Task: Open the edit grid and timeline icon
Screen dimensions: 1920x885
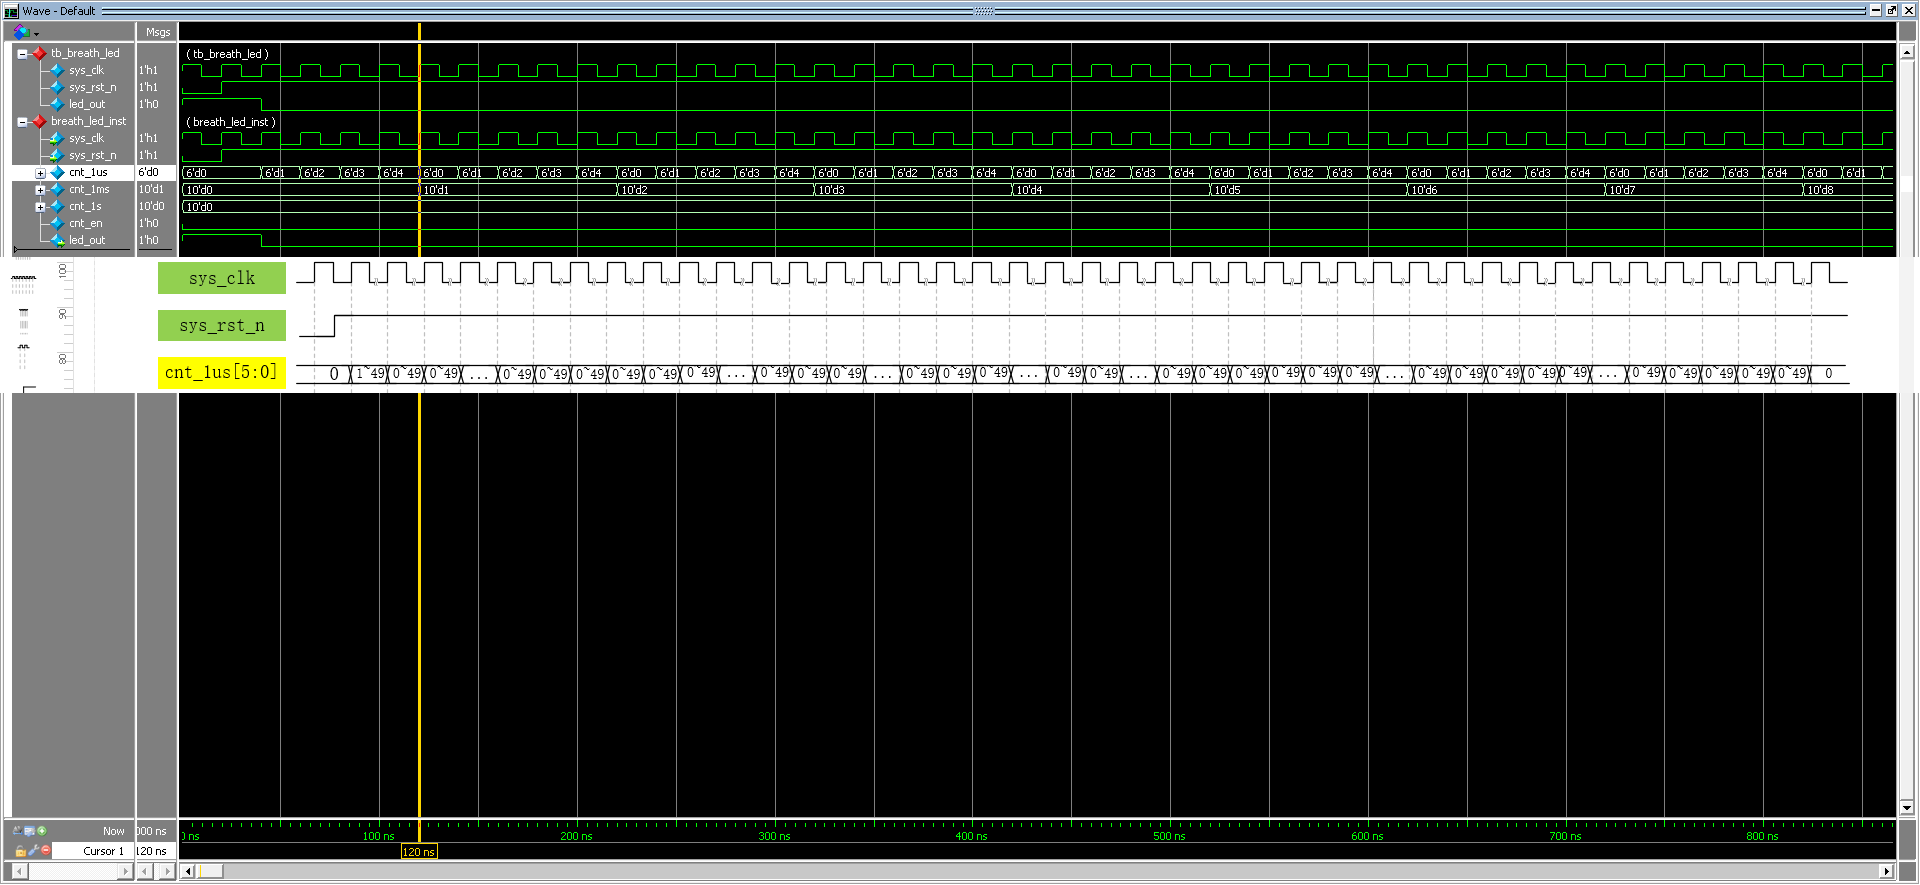Action: pyautogui.click(x=30, y=831)
